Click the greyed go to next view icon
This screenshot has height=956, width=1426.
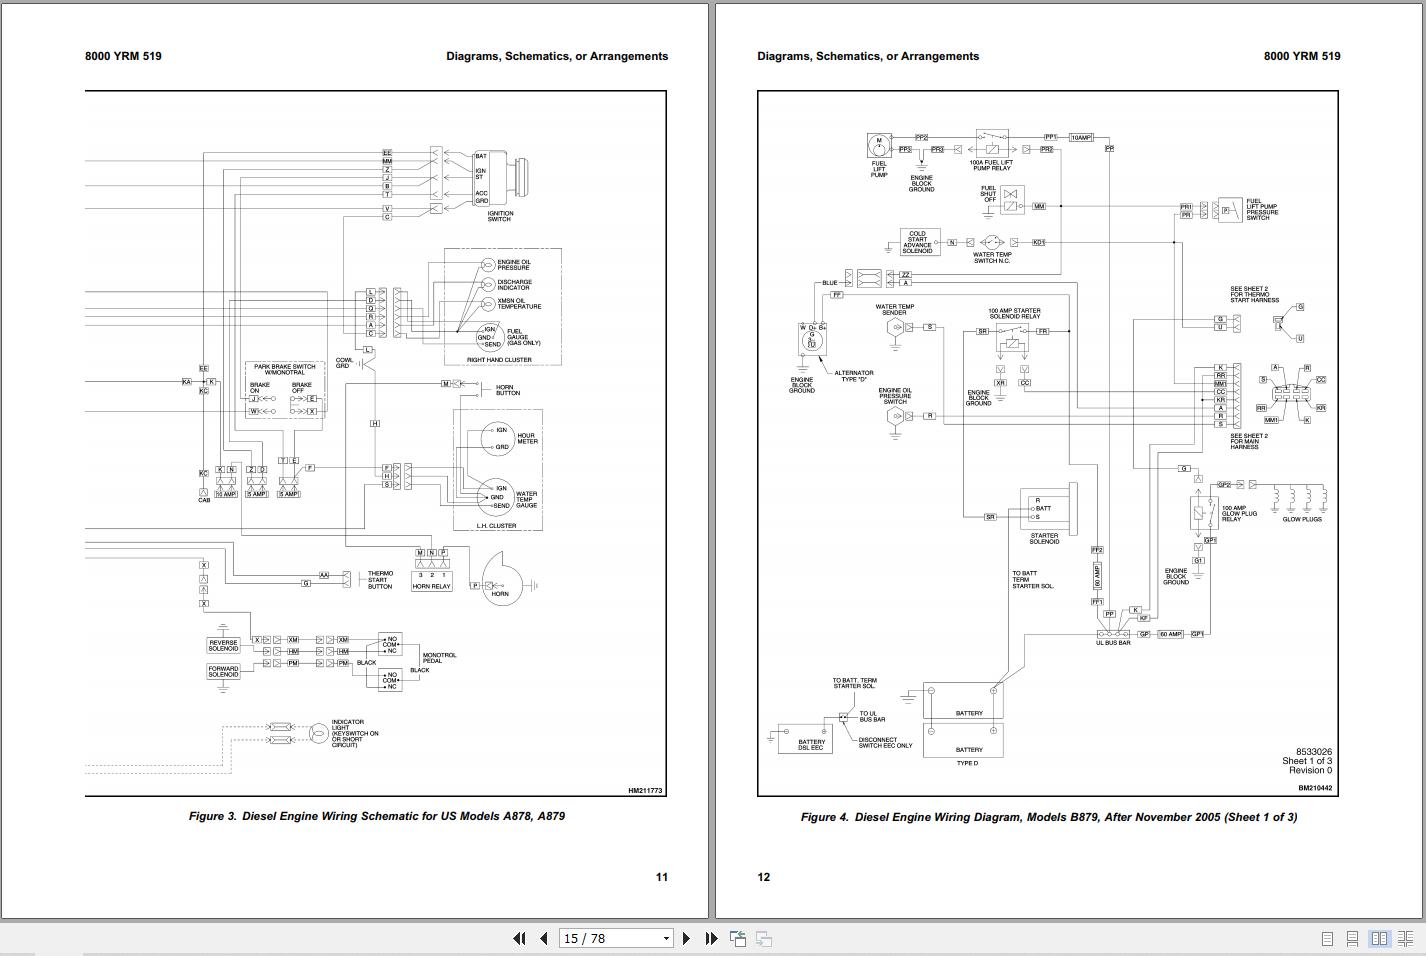[x=763, y=938]
